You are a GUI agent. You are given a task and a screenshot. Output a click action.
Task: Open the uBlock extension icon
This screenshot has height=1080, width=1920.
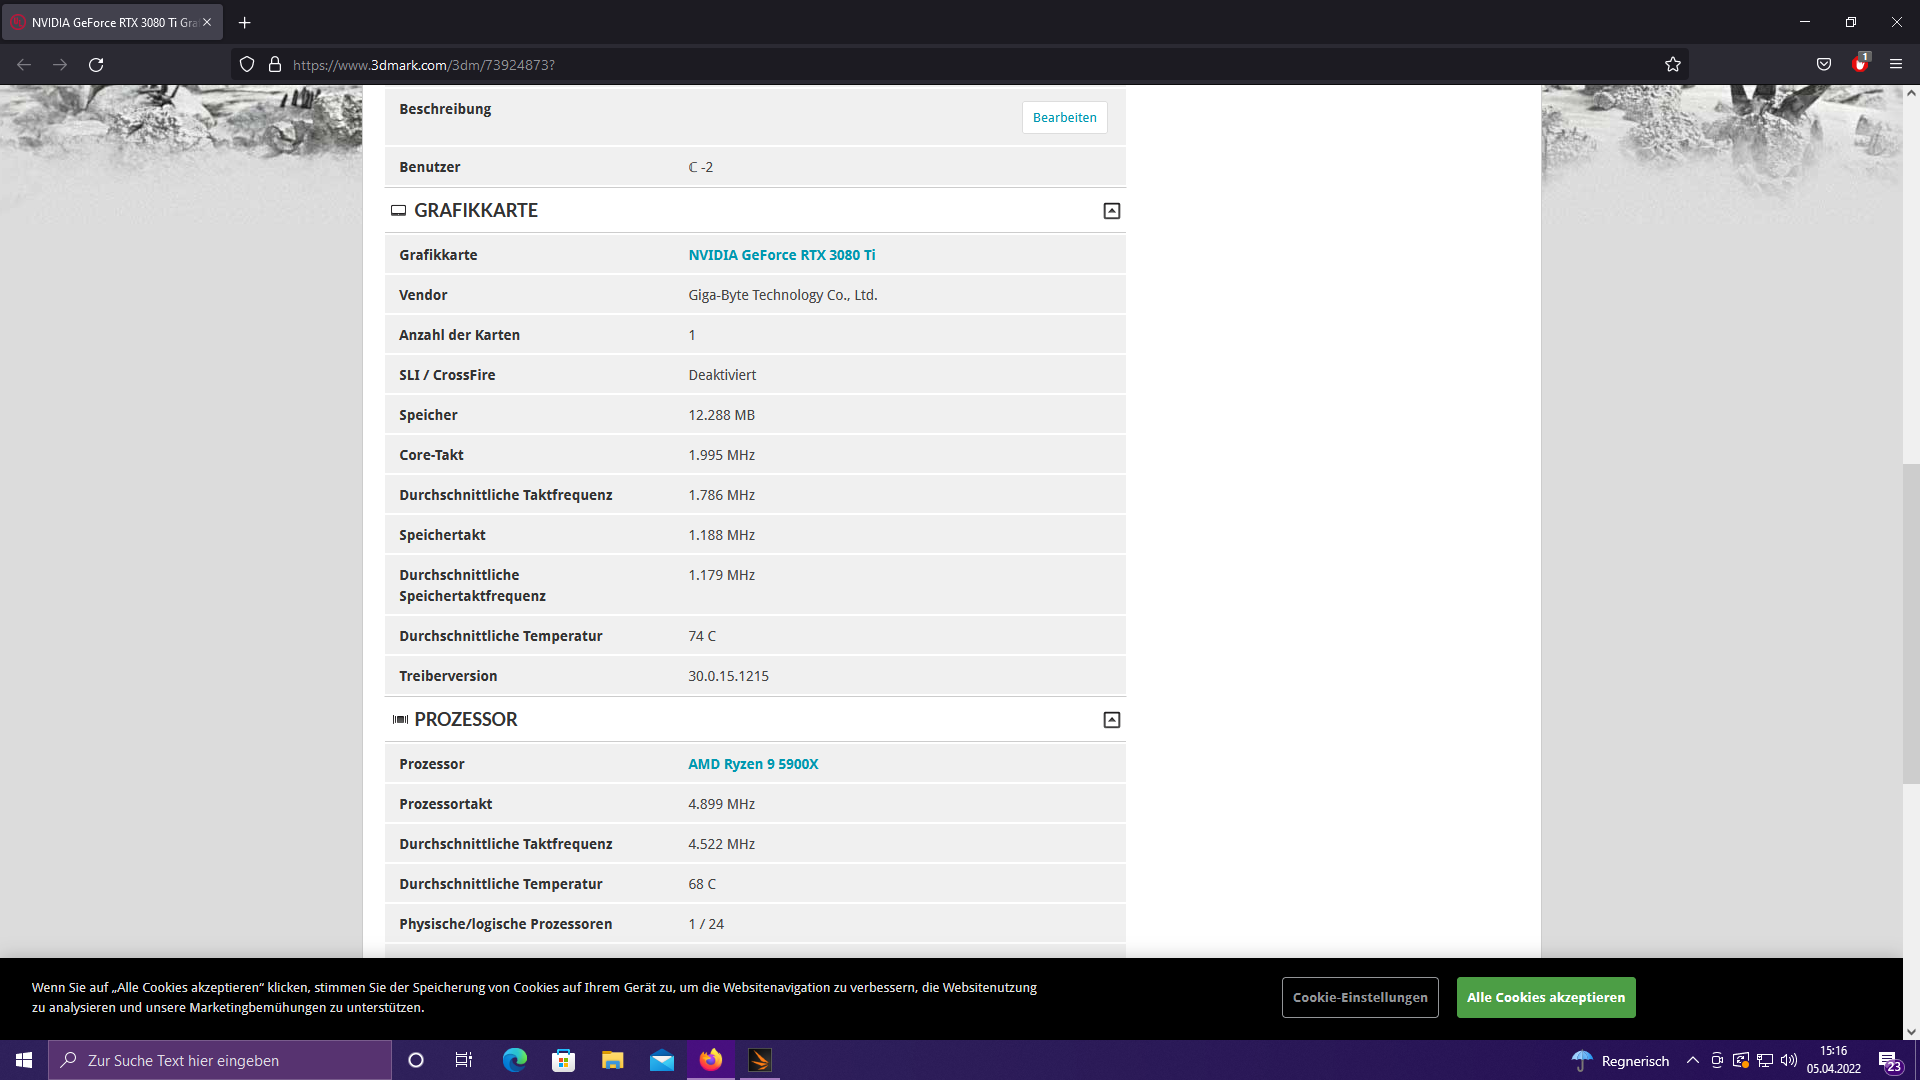click(1859, 65)
